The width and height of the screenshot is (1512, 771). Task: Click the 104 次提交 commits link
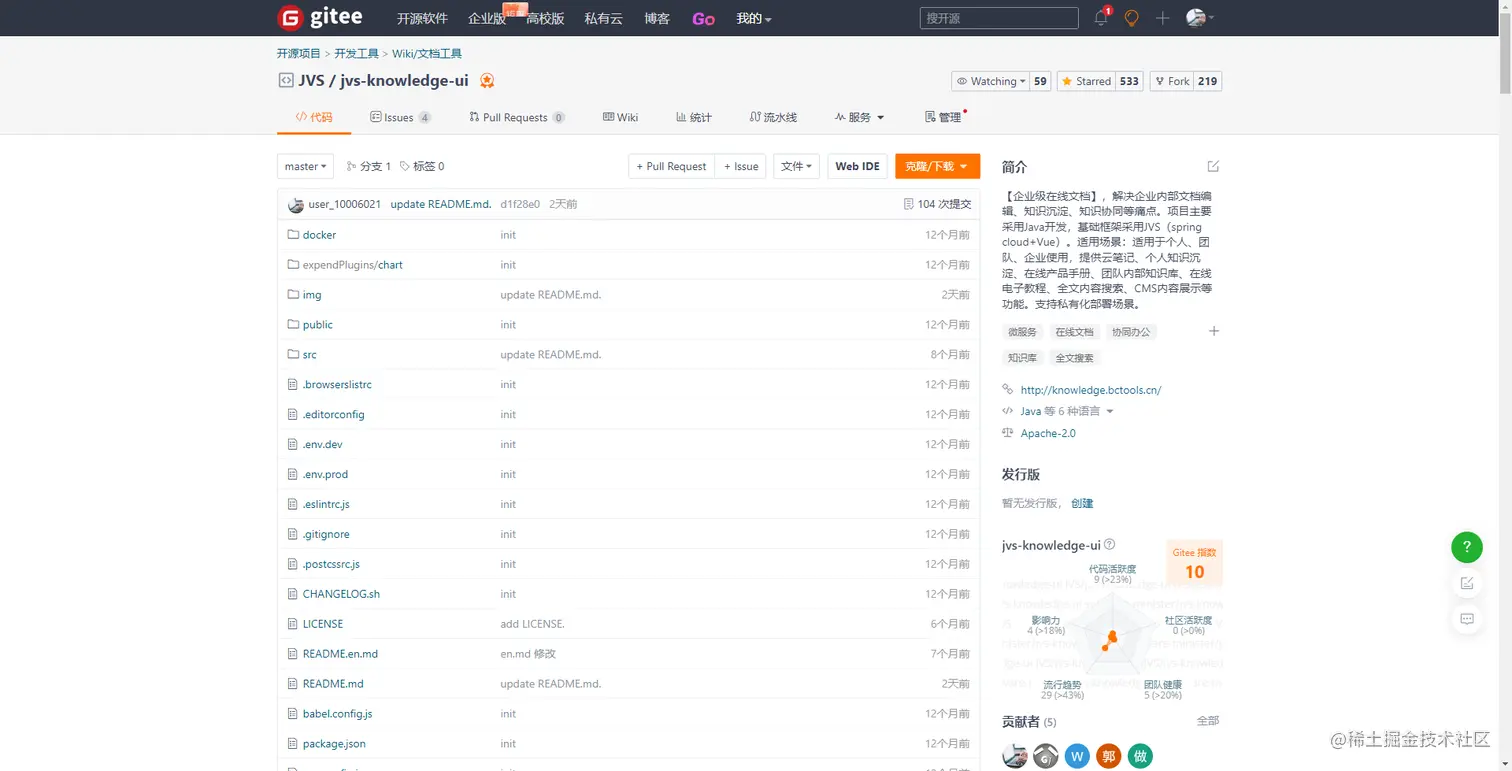937,204
